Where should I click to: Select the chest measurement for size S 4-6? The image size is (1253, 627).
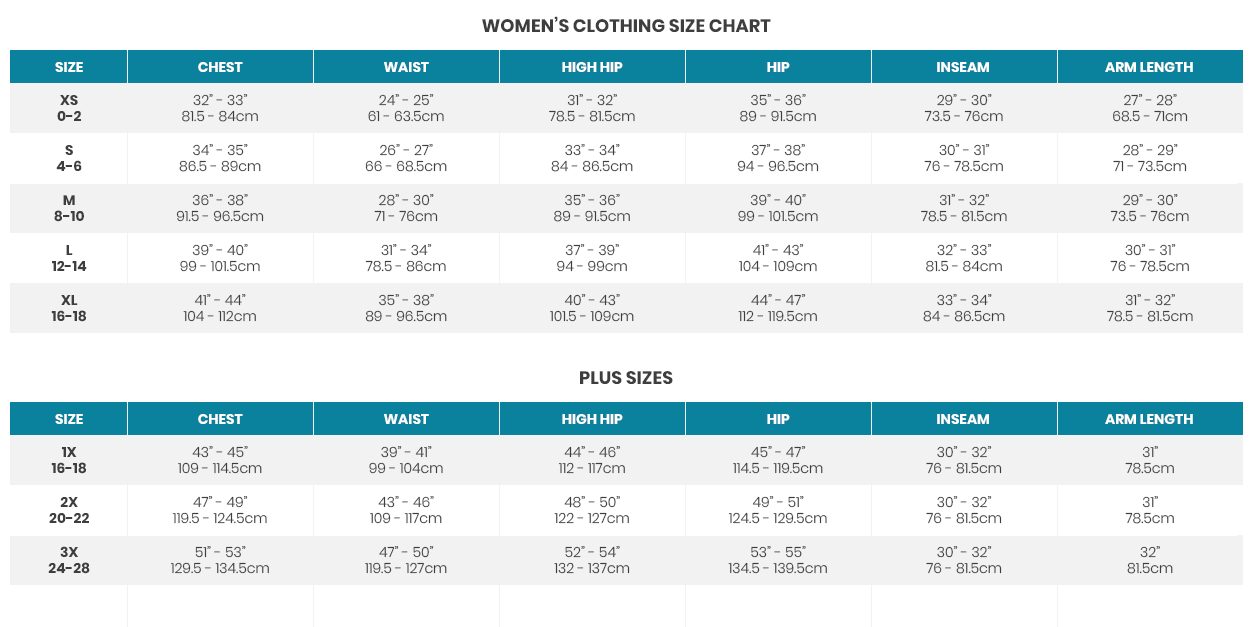point(220,158)
